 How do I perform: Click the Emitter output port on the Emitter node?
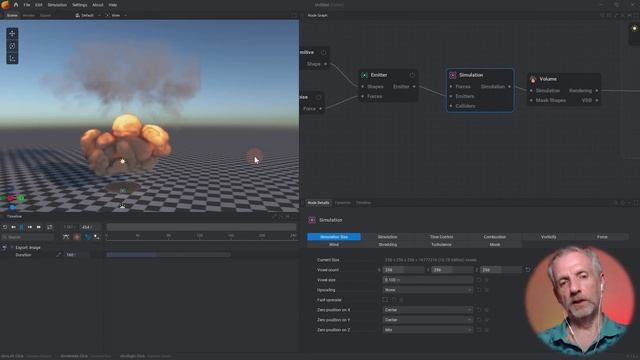(414, 87)
